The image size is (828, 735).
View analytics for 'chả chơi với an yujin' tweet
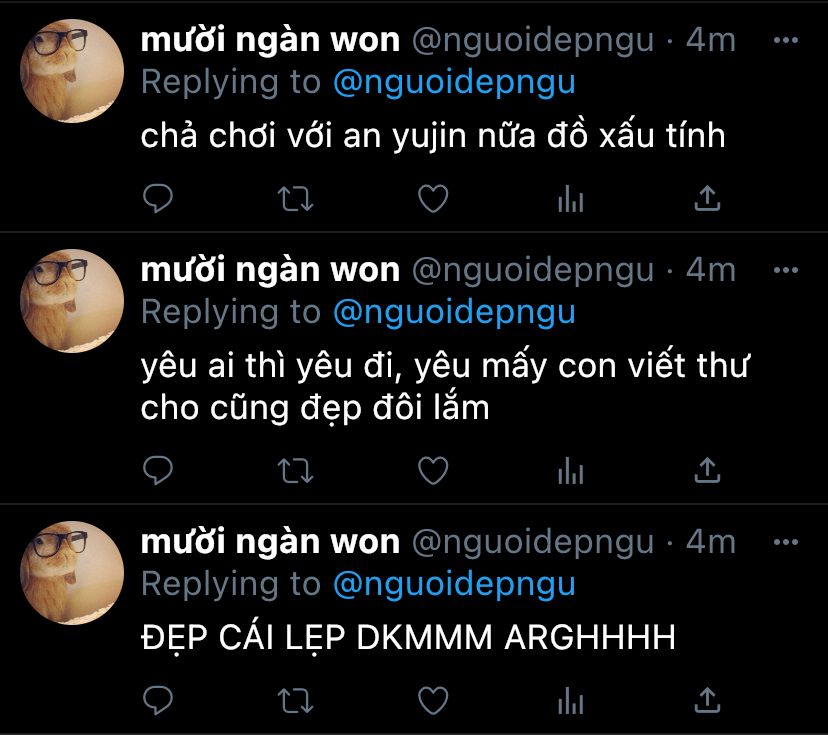(571, 199)
